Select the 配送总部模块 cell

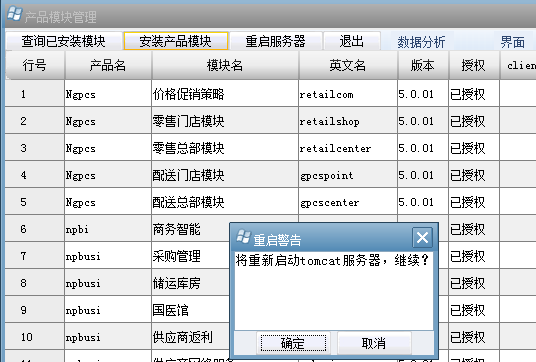(x=225, y=202)
